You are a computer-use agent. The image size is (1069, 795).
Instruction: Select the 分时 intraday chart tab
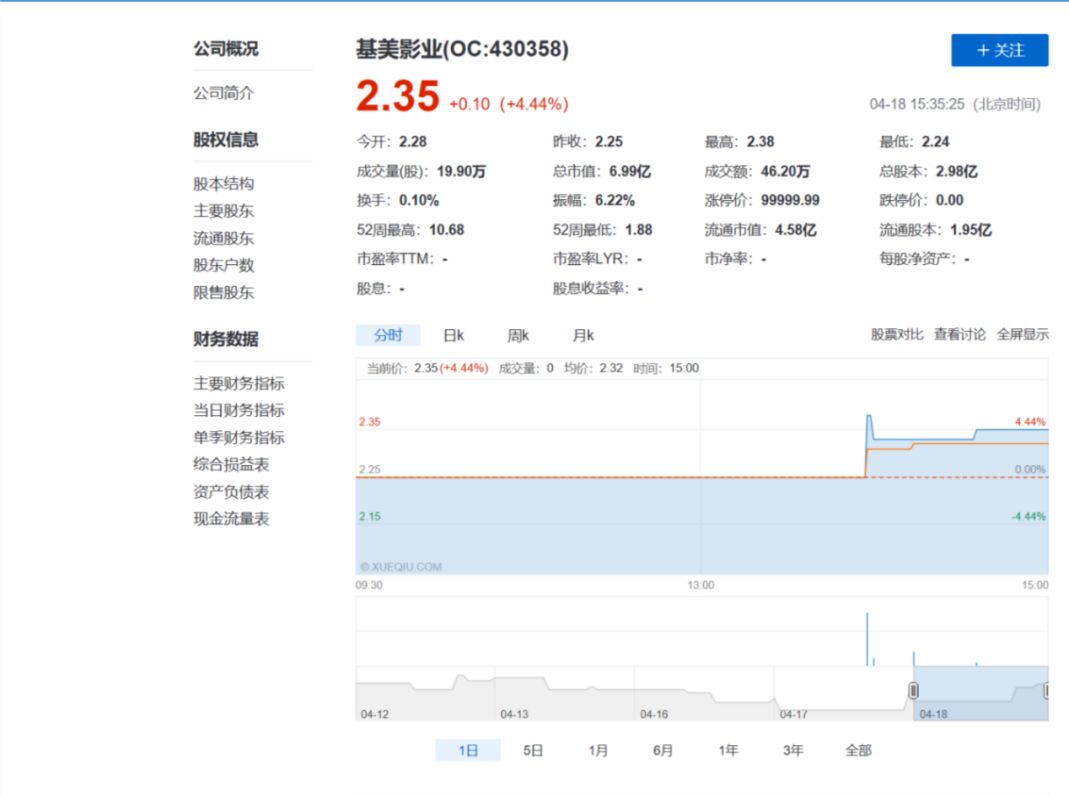click(x=388, y=335)
